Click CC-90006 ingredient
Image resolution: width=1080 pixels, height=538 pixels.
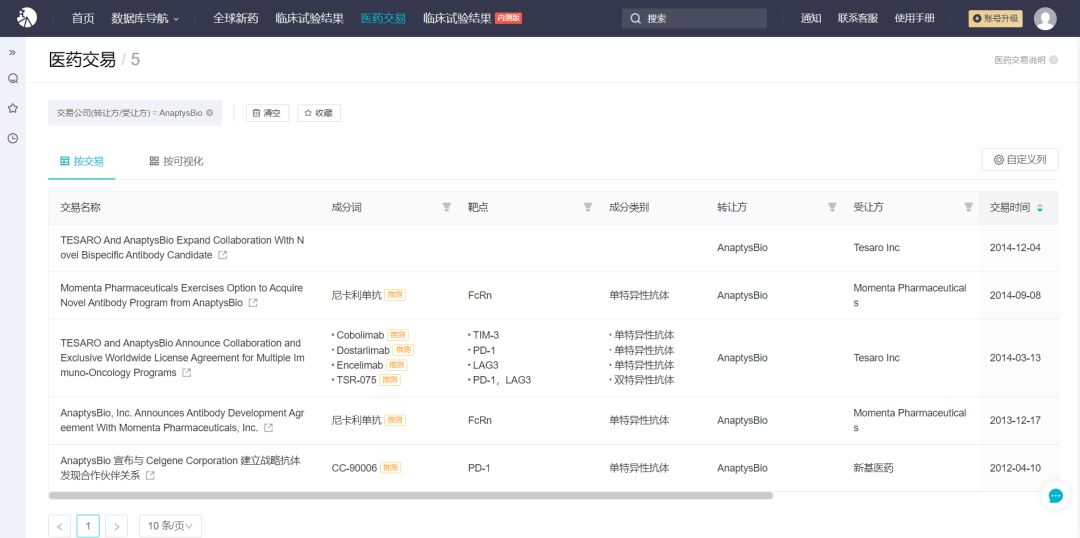(354, 468)
